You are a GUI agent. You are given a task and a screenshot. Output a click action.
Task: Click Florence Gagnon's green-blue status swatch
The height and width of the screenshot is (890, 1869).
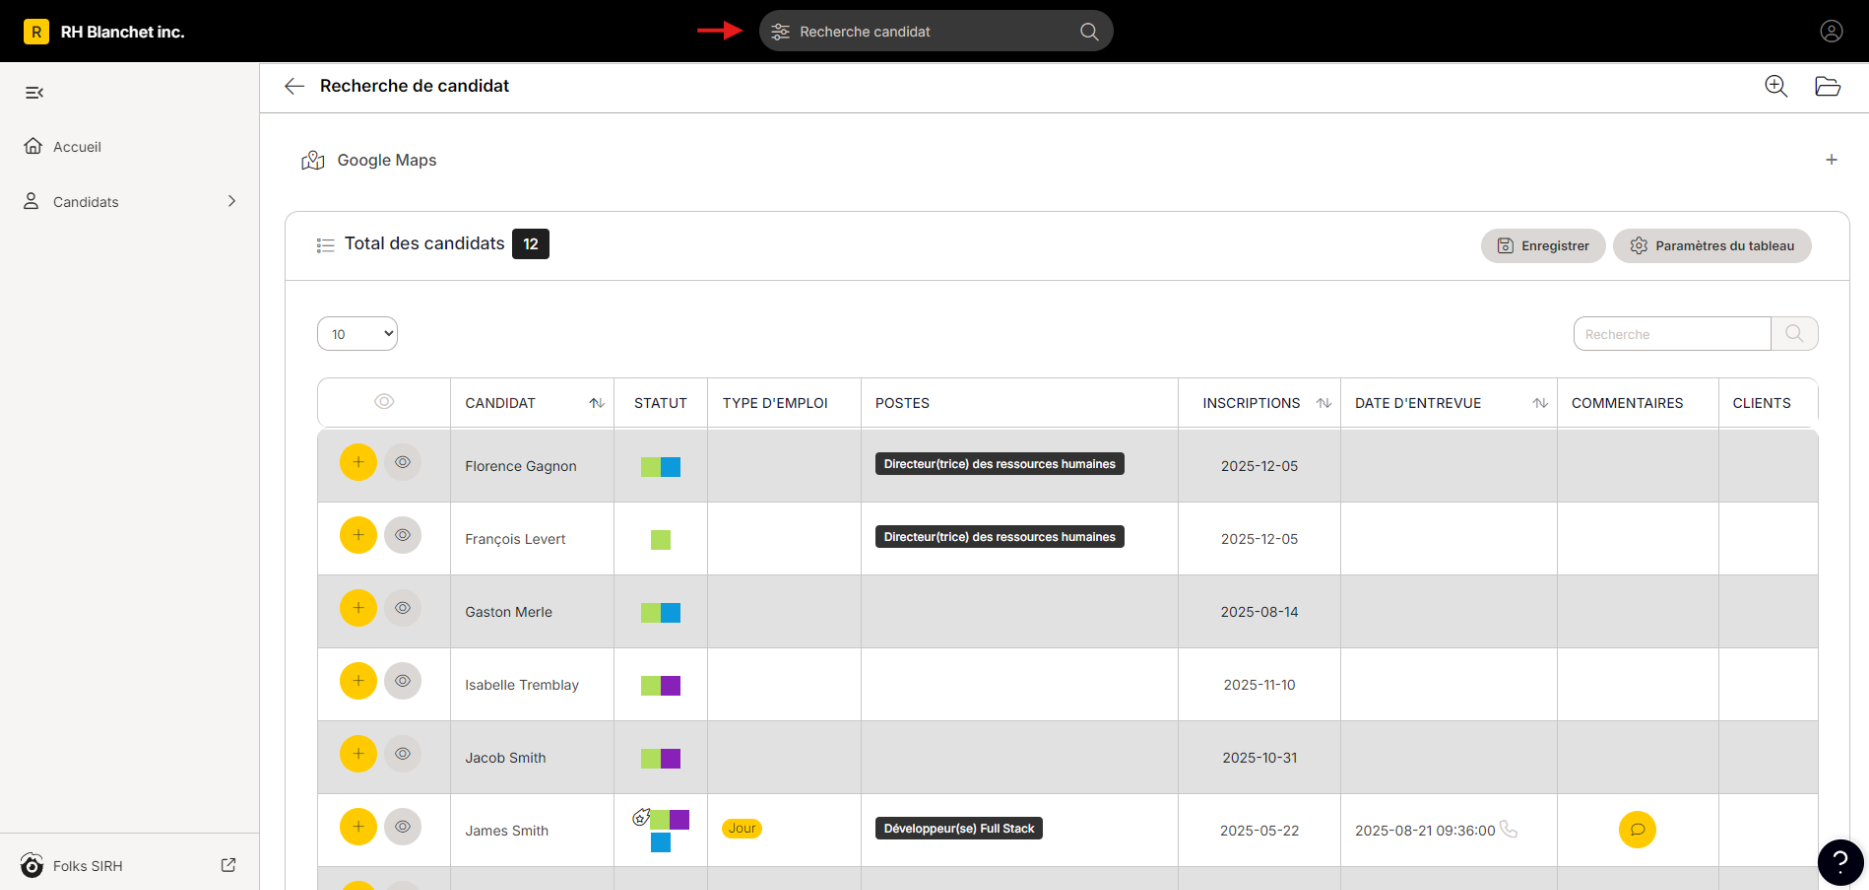(x=661, y=467)
